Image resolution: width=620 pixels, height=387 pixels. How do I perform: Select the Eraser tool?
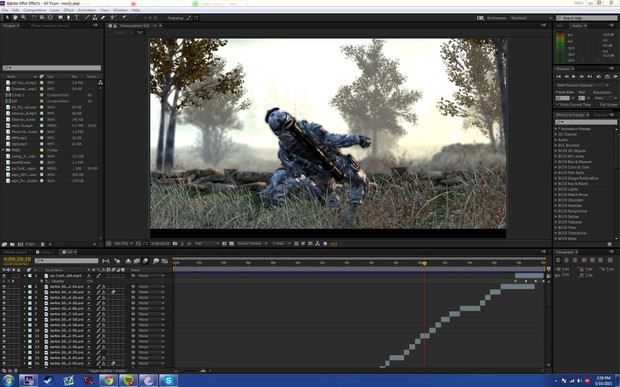[103, 18]
